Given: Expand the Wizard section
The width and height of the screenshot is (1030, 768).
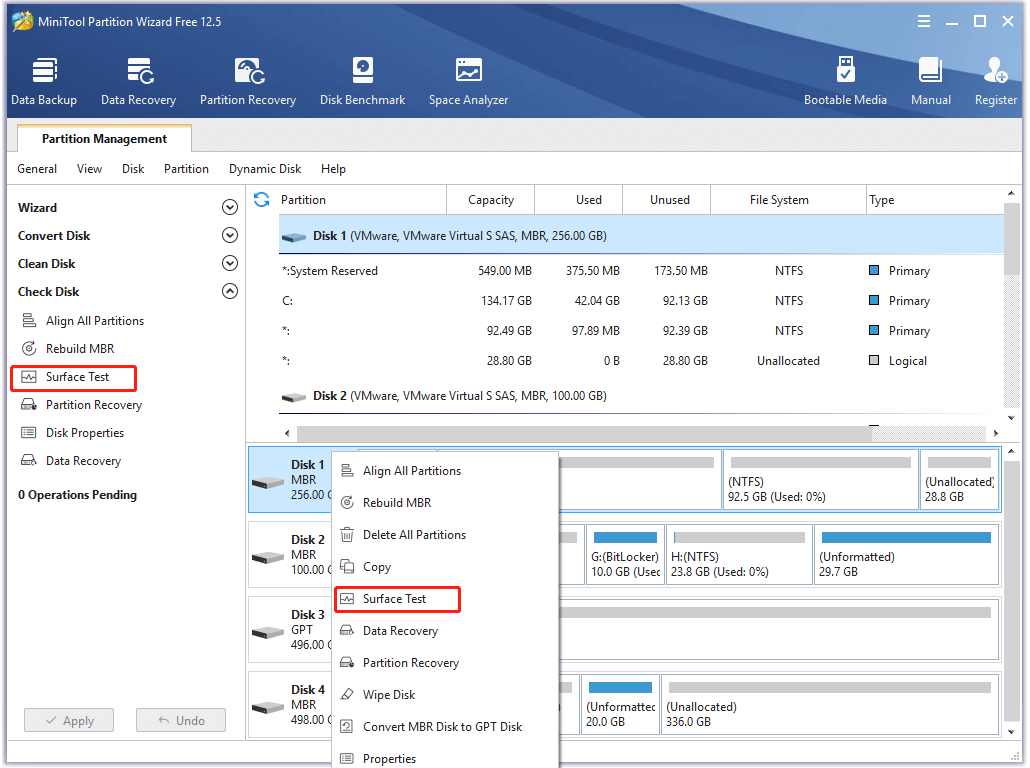Looking at the screenshot, I should tap(229, 207).
